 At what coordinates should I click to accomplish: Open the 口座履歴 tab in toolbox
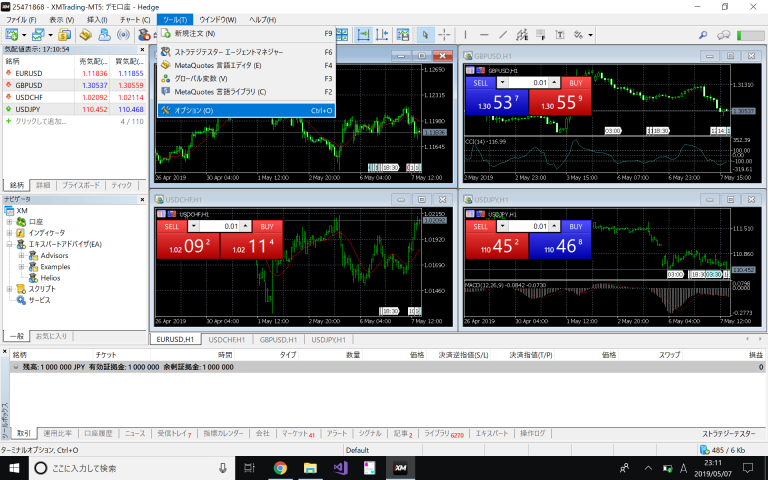tap(99, 434)
